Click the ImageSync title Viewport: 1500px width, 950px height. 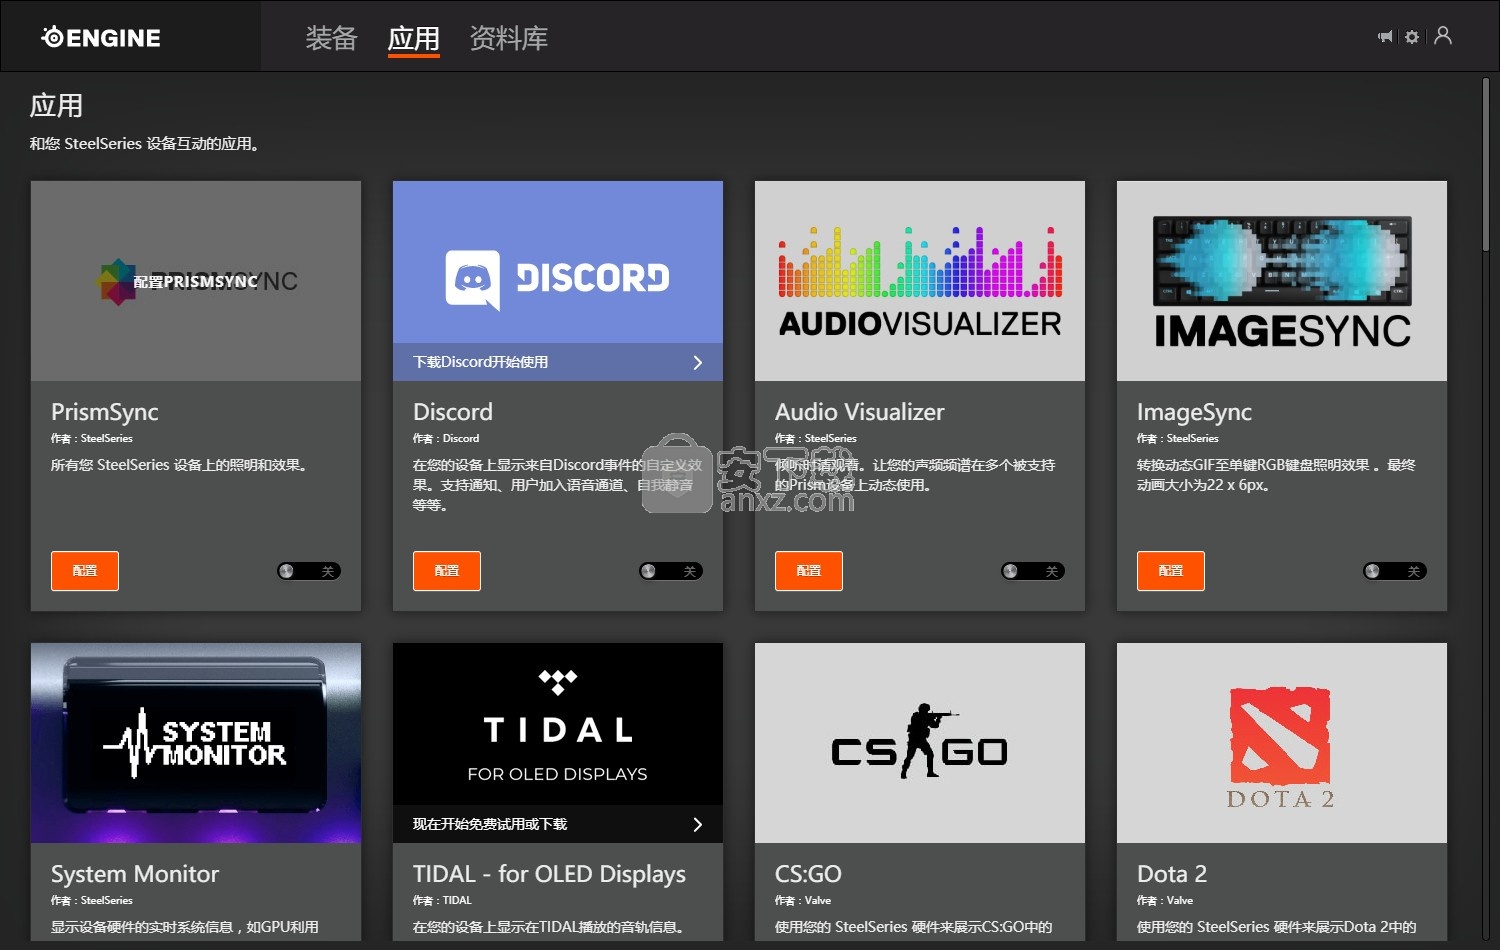click(1194, 412)
